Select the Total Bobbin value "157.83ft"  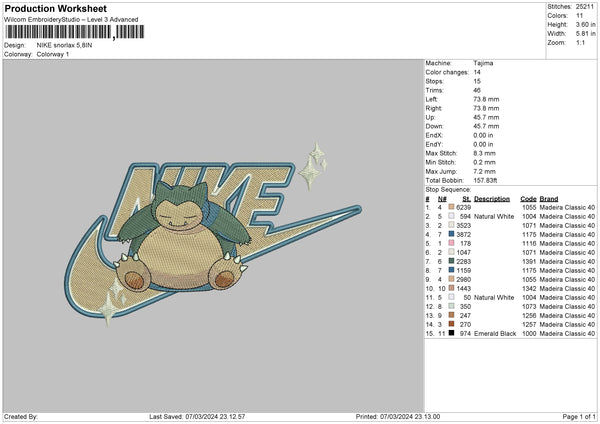485,180
